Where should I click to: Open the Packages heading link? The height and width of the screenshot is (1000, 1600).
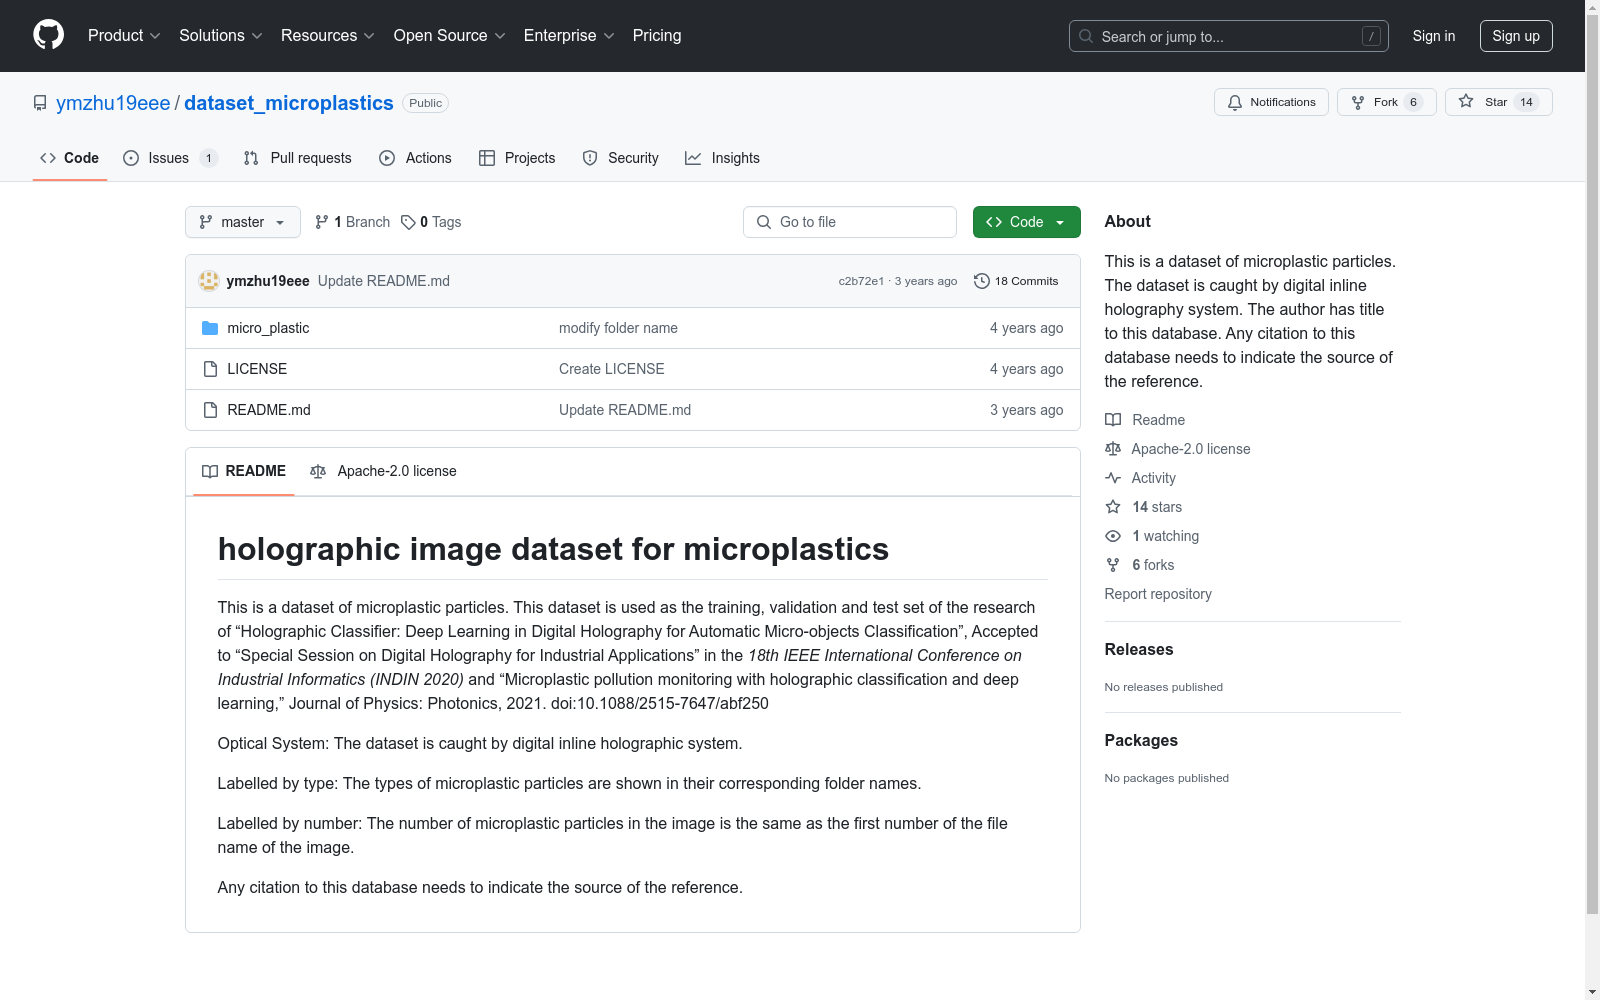point(1141,741)
